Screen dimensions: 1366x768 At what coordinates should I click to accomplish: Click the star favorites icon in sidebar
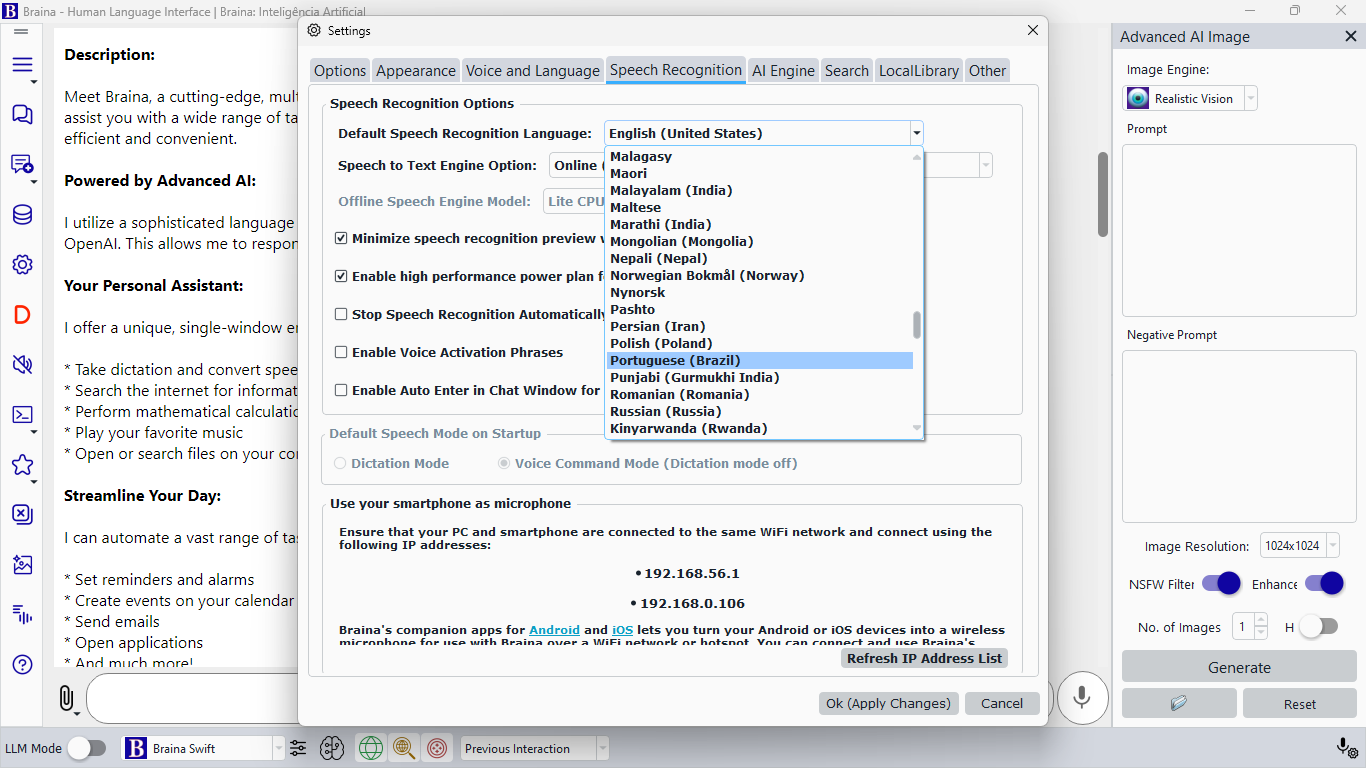point(22,465)
